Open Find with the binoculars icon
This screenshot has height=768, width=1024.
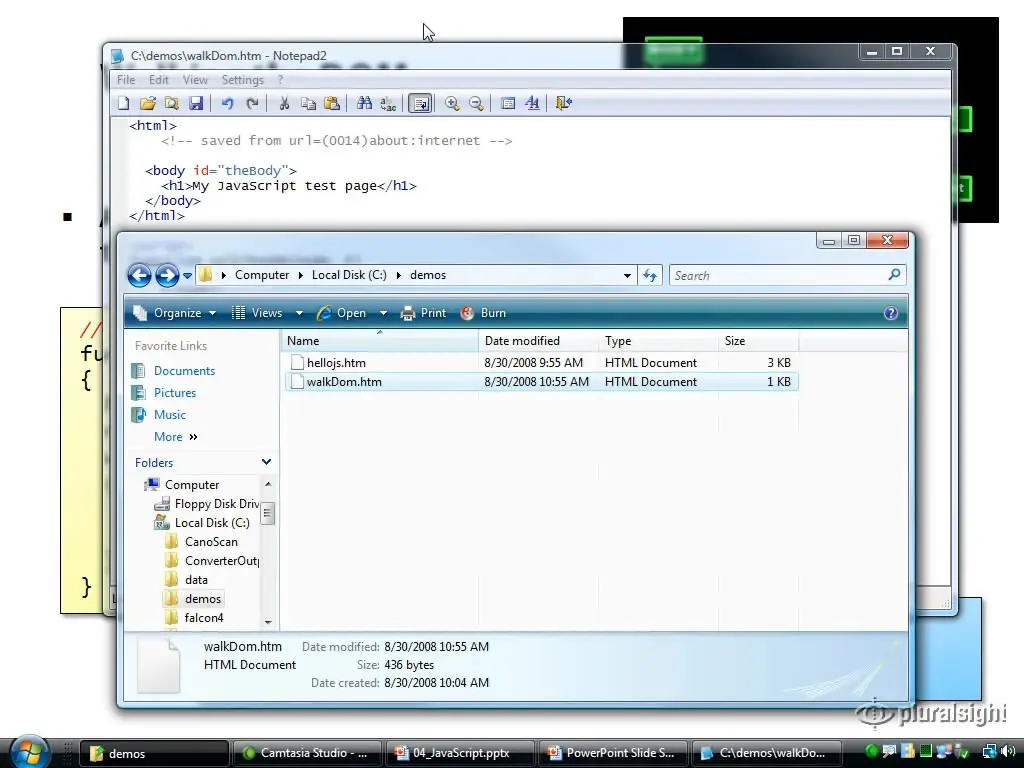[364, 103]
